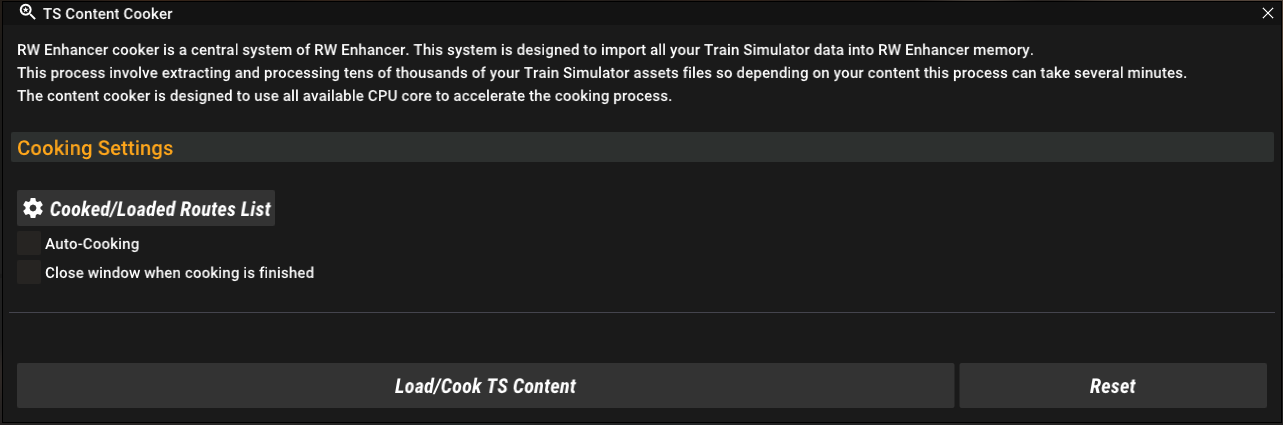Image resolution: width=1283 pixels, height=425 pixels.
Task: Click the empty space right of Routes List button
Action: pos(700,209)
